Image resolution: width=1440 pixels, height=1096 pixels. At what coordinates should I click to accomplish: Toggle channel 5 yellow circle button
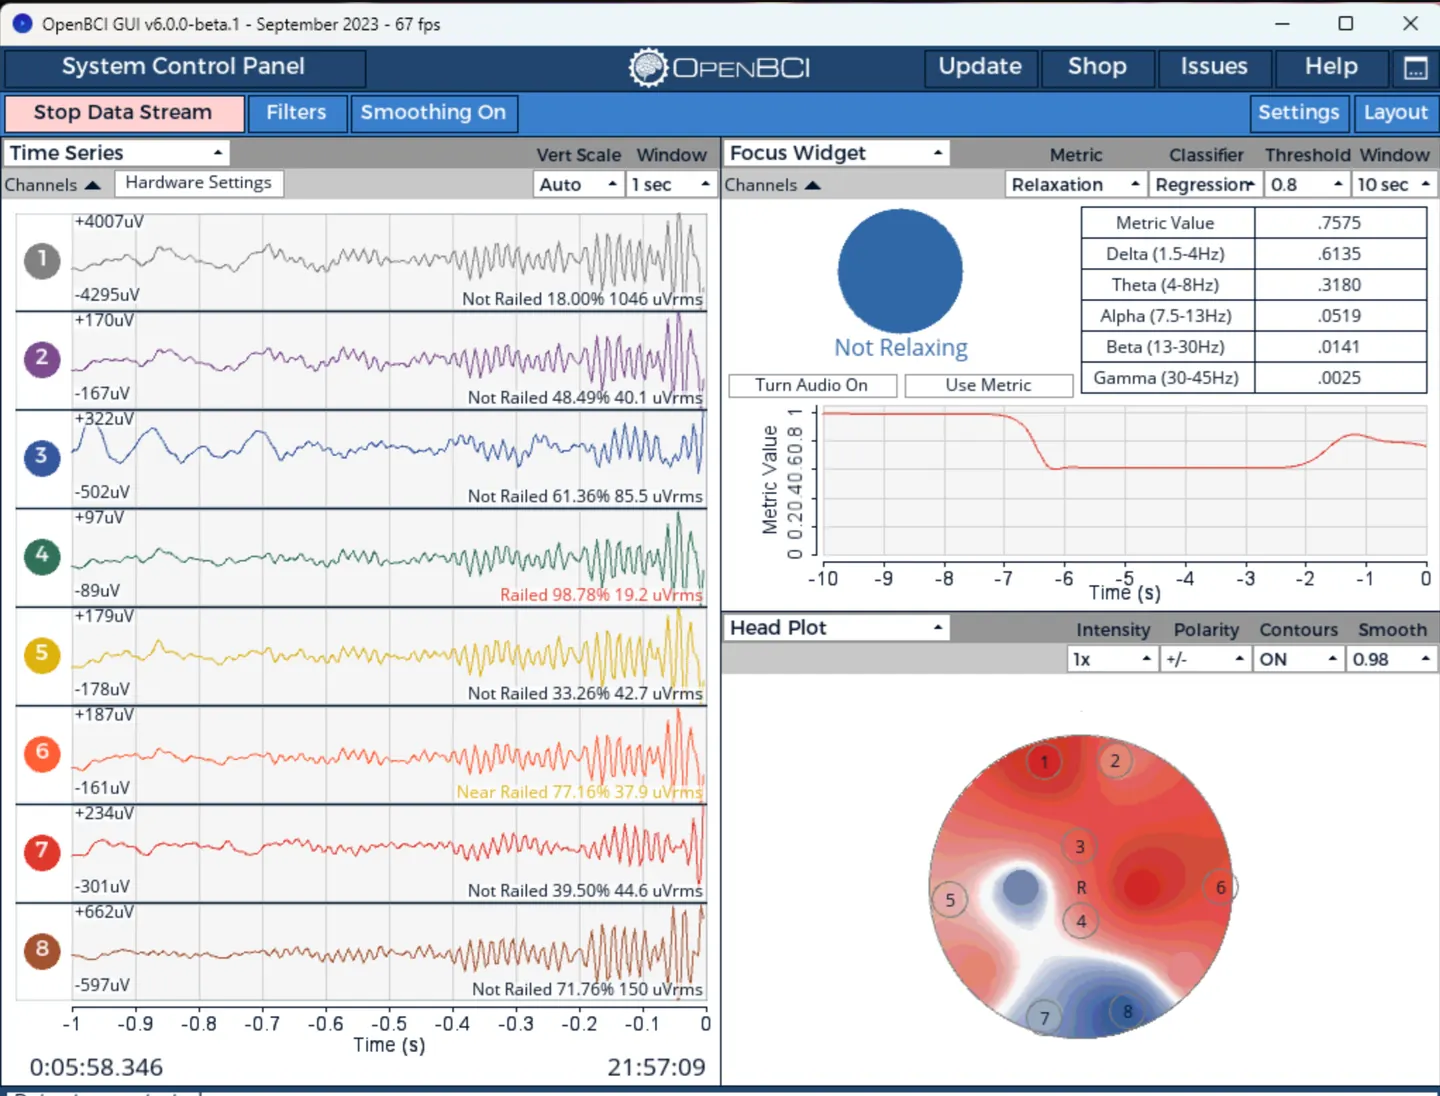pos(42,654)
